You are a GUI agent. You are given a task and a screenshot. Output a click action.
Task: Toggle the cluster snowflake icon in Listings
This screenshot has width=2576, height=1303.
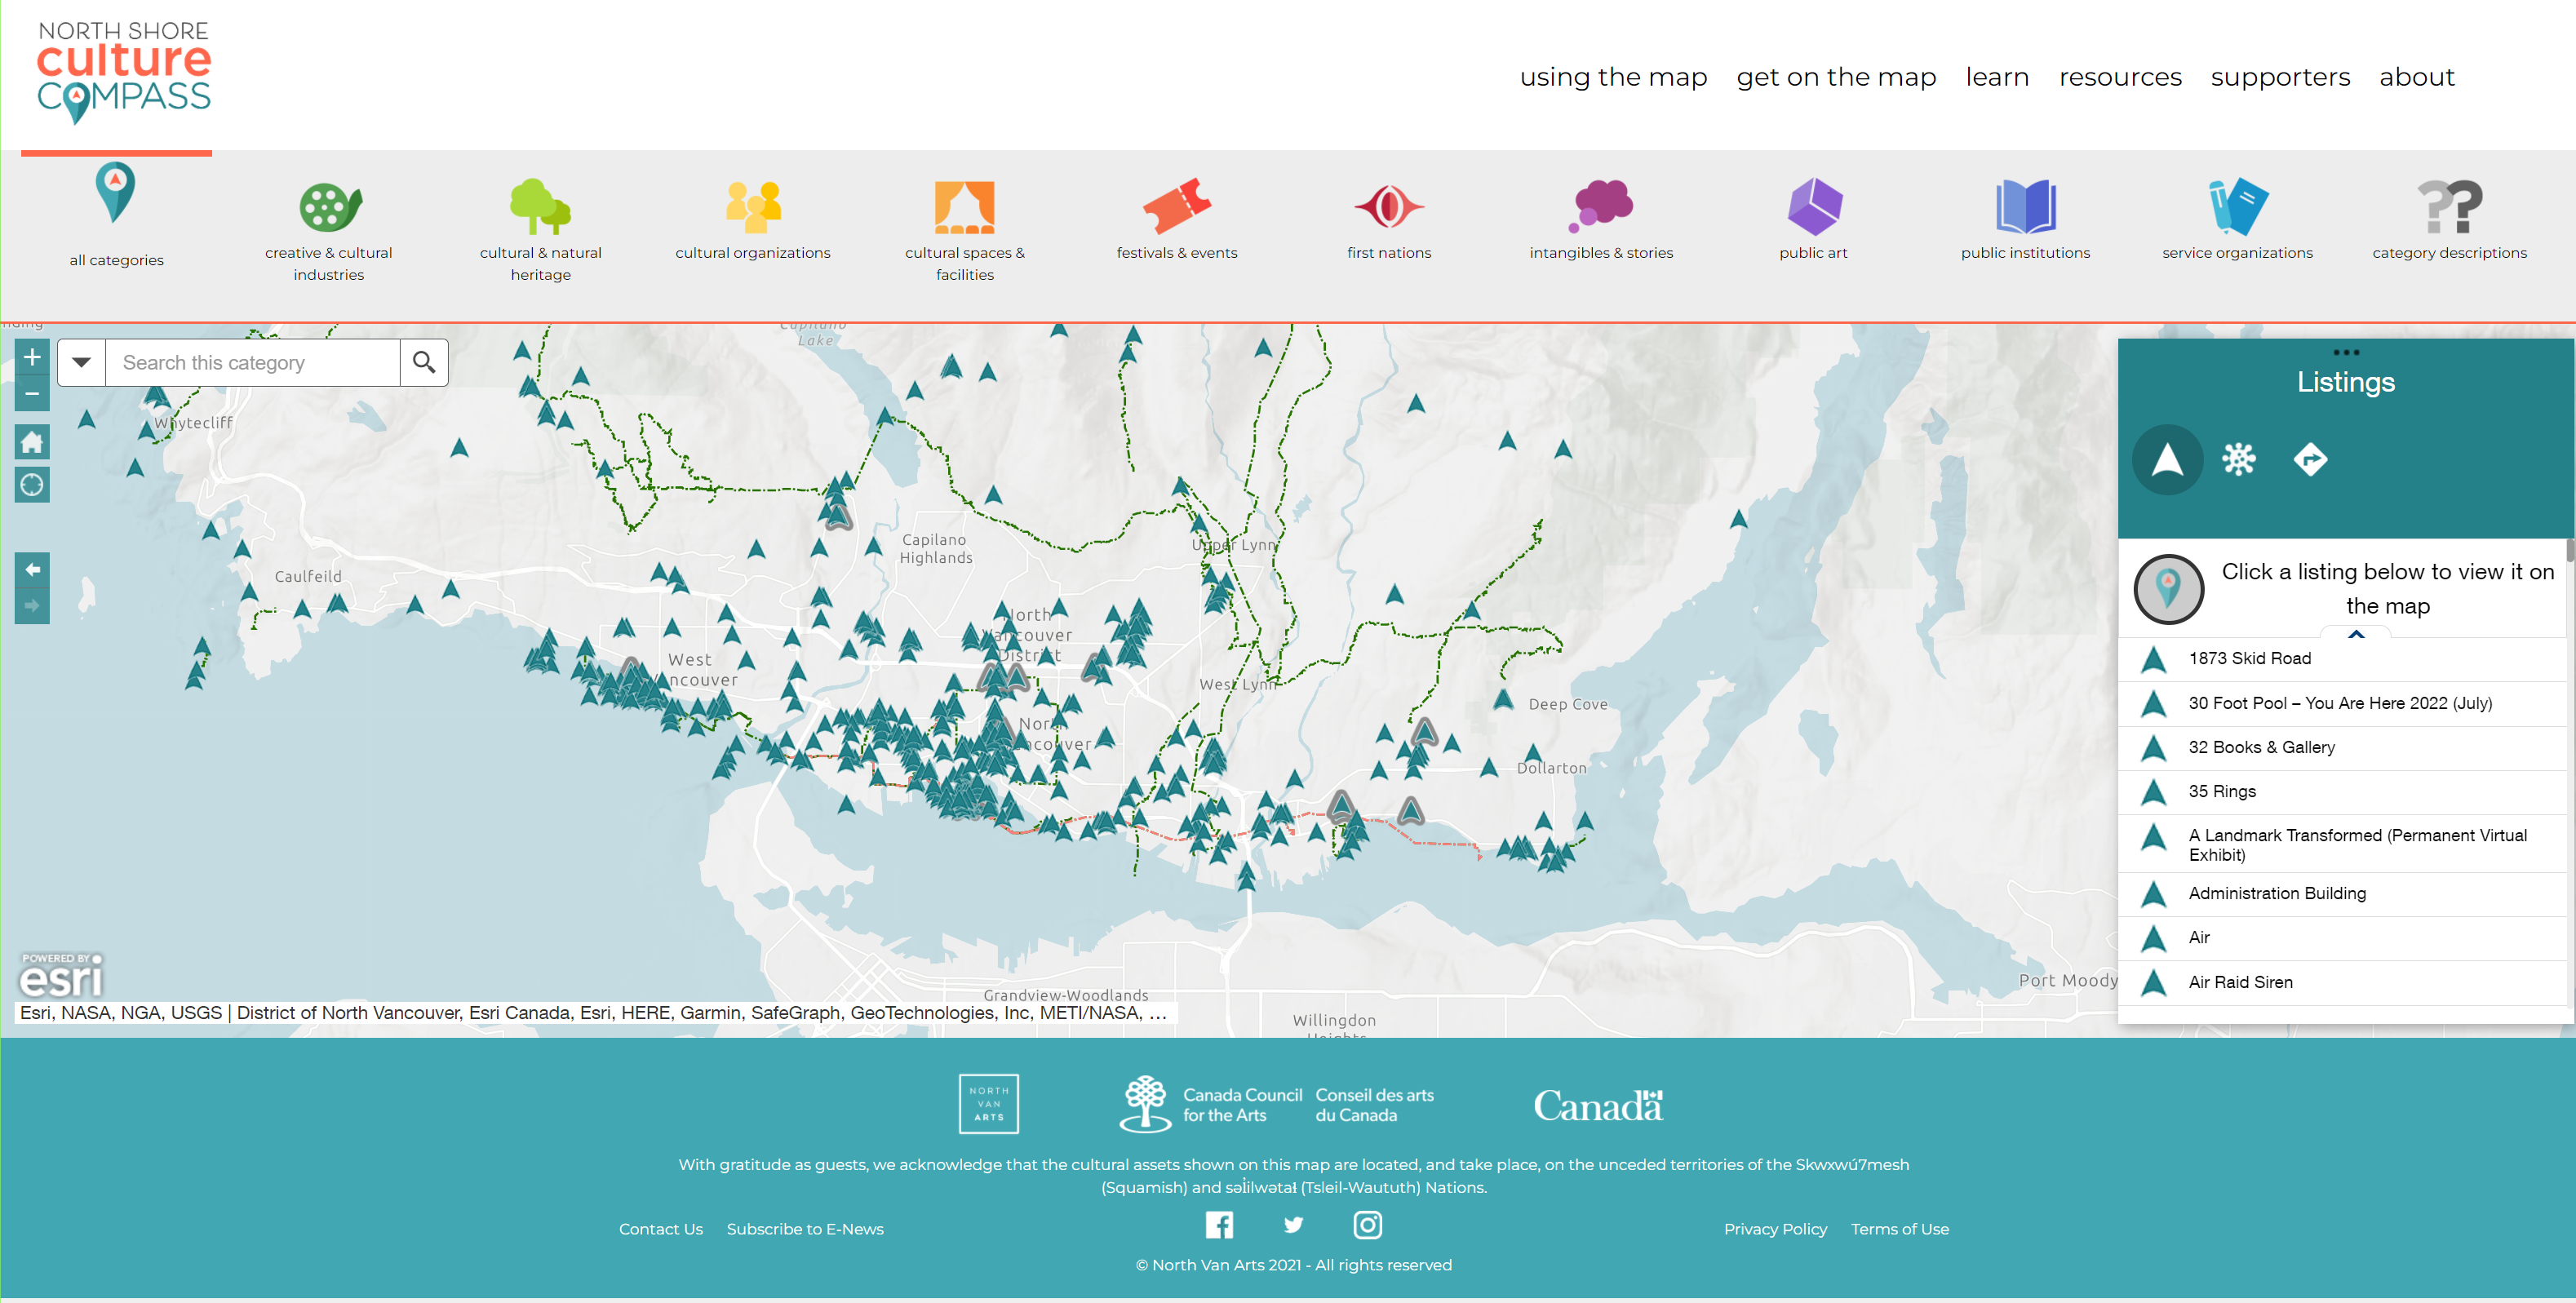pos(2239,460)
